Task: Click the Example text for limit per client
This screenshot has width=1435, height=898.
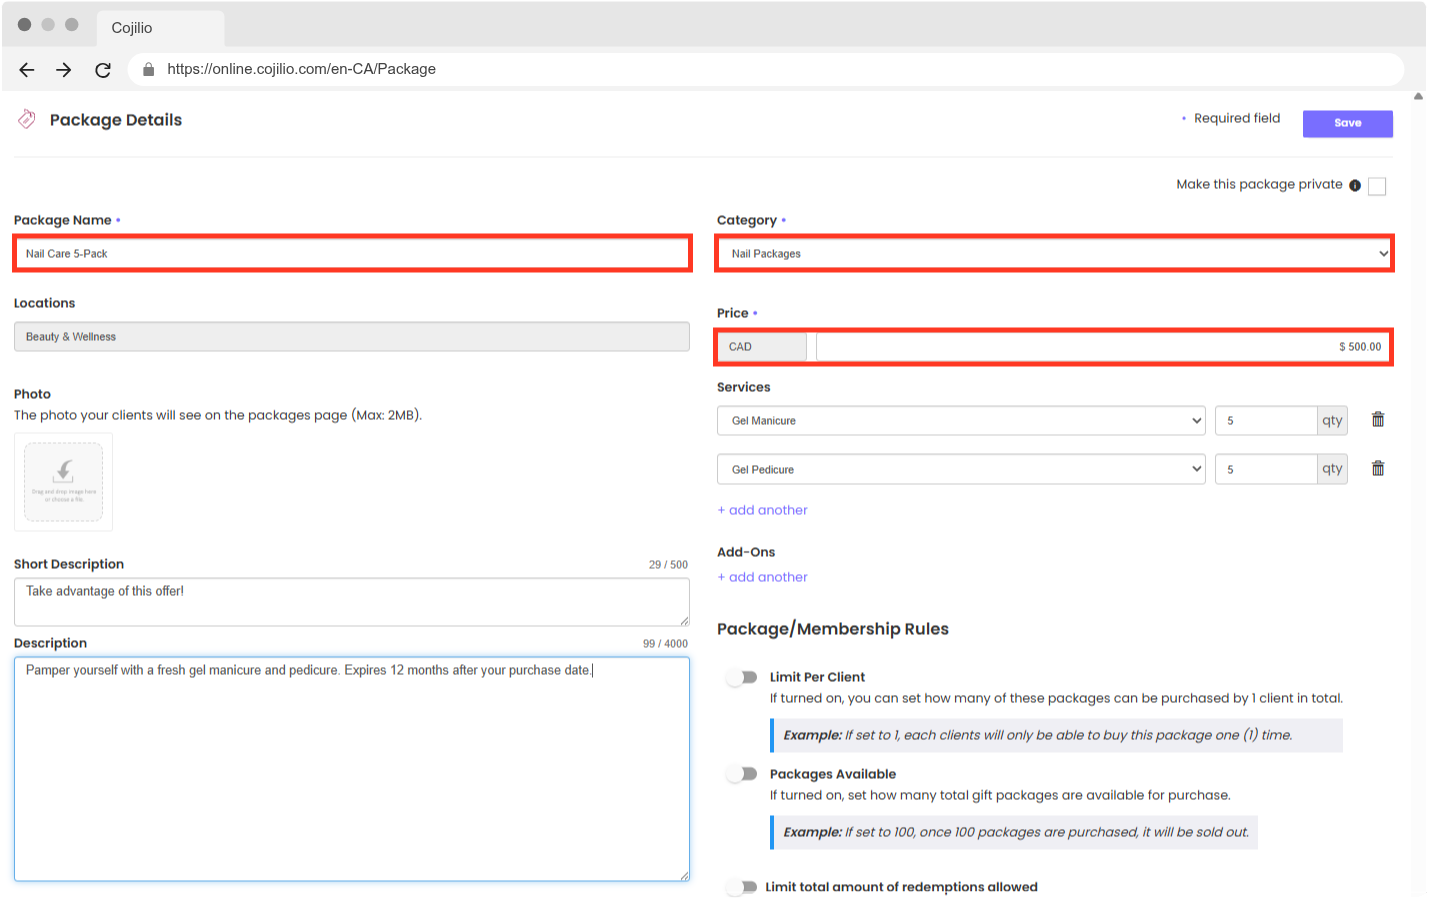Action: coord(1038,735)
